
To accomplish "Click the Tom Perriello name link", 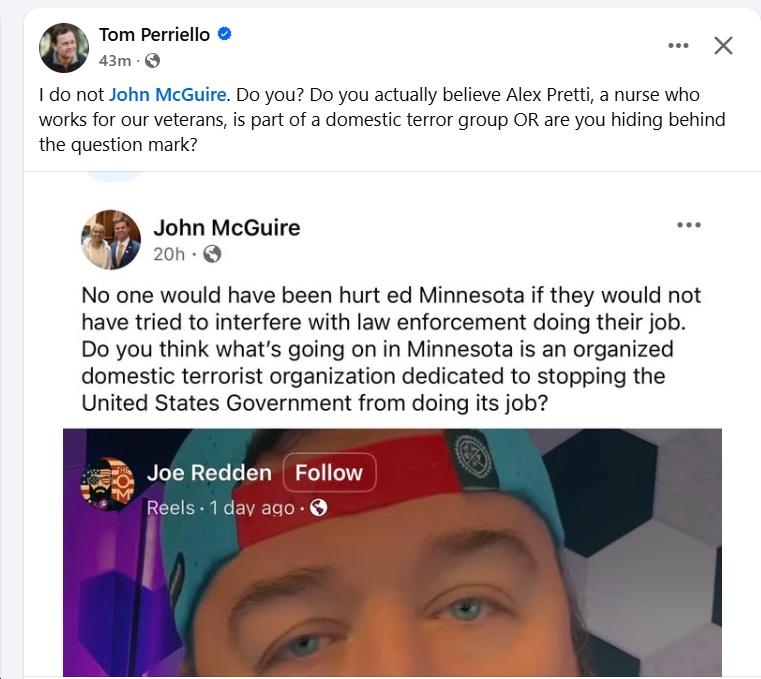I will point(154,34).
